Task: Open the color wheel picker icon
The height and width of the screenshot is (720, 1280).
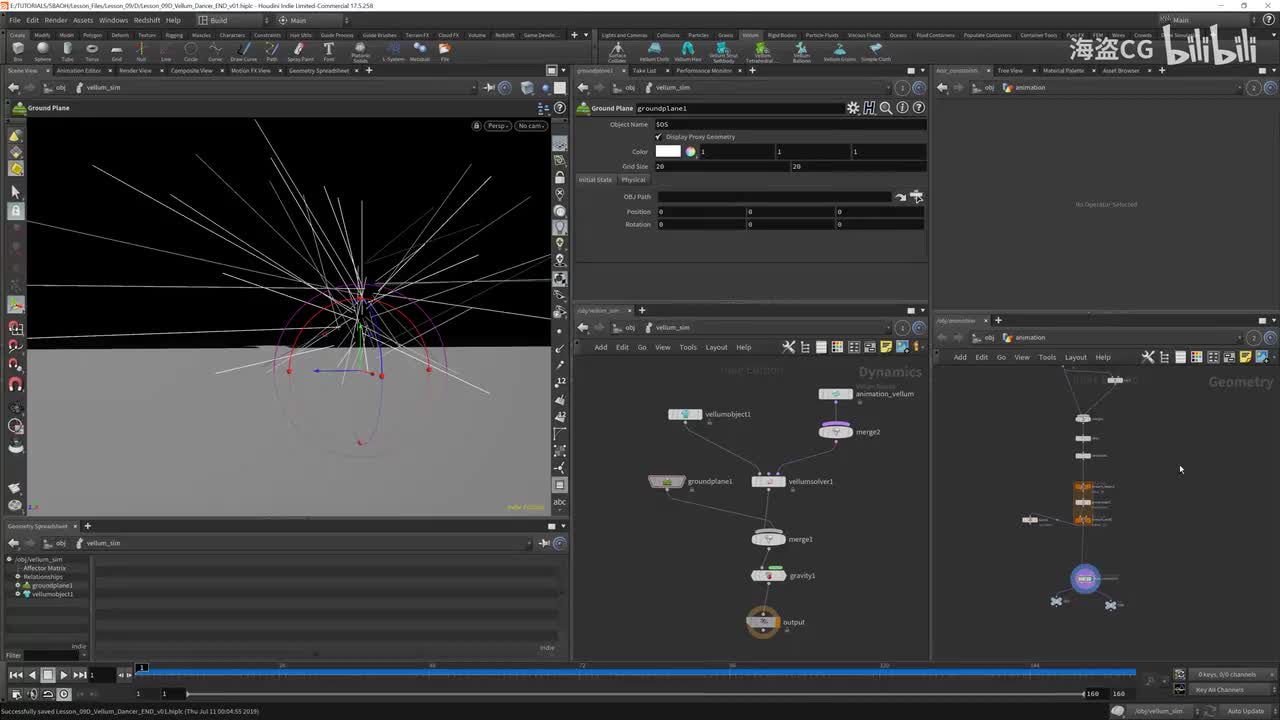Action: [x=690, y=152]
